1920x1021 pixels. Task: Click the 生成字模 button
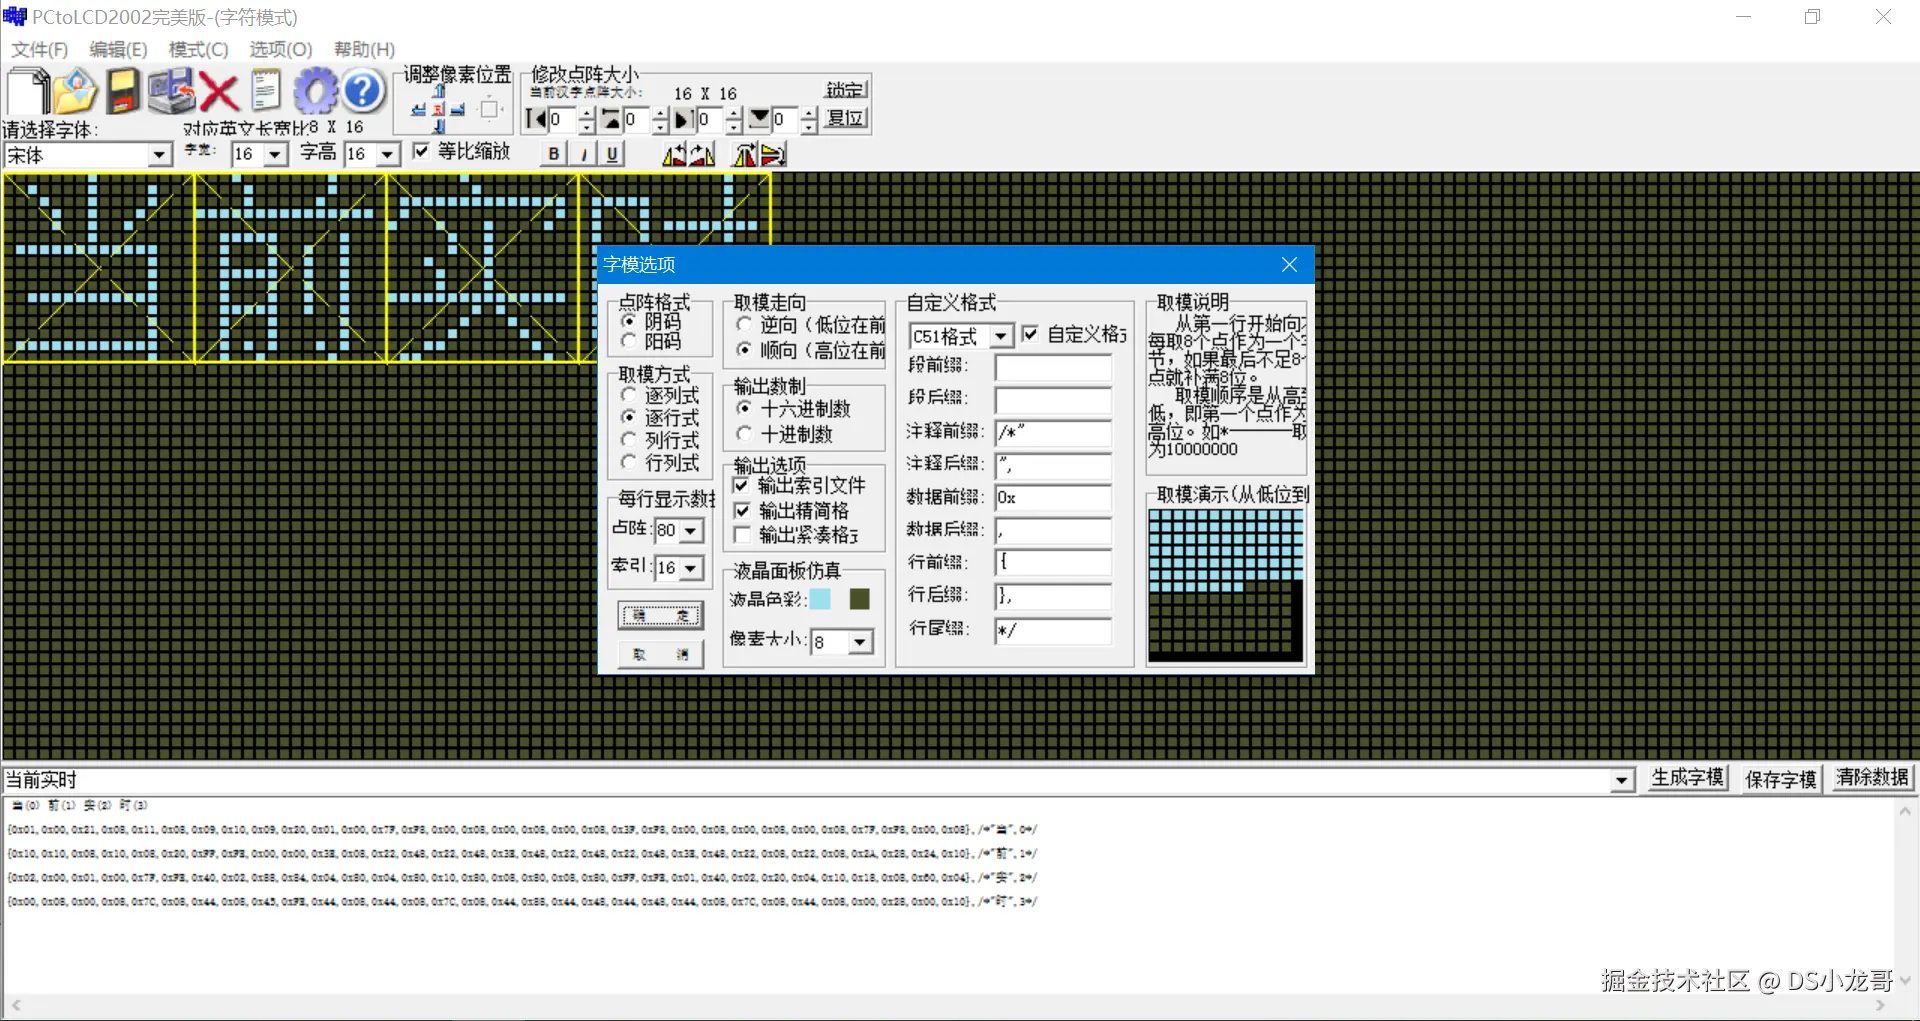click(1687, 778)
